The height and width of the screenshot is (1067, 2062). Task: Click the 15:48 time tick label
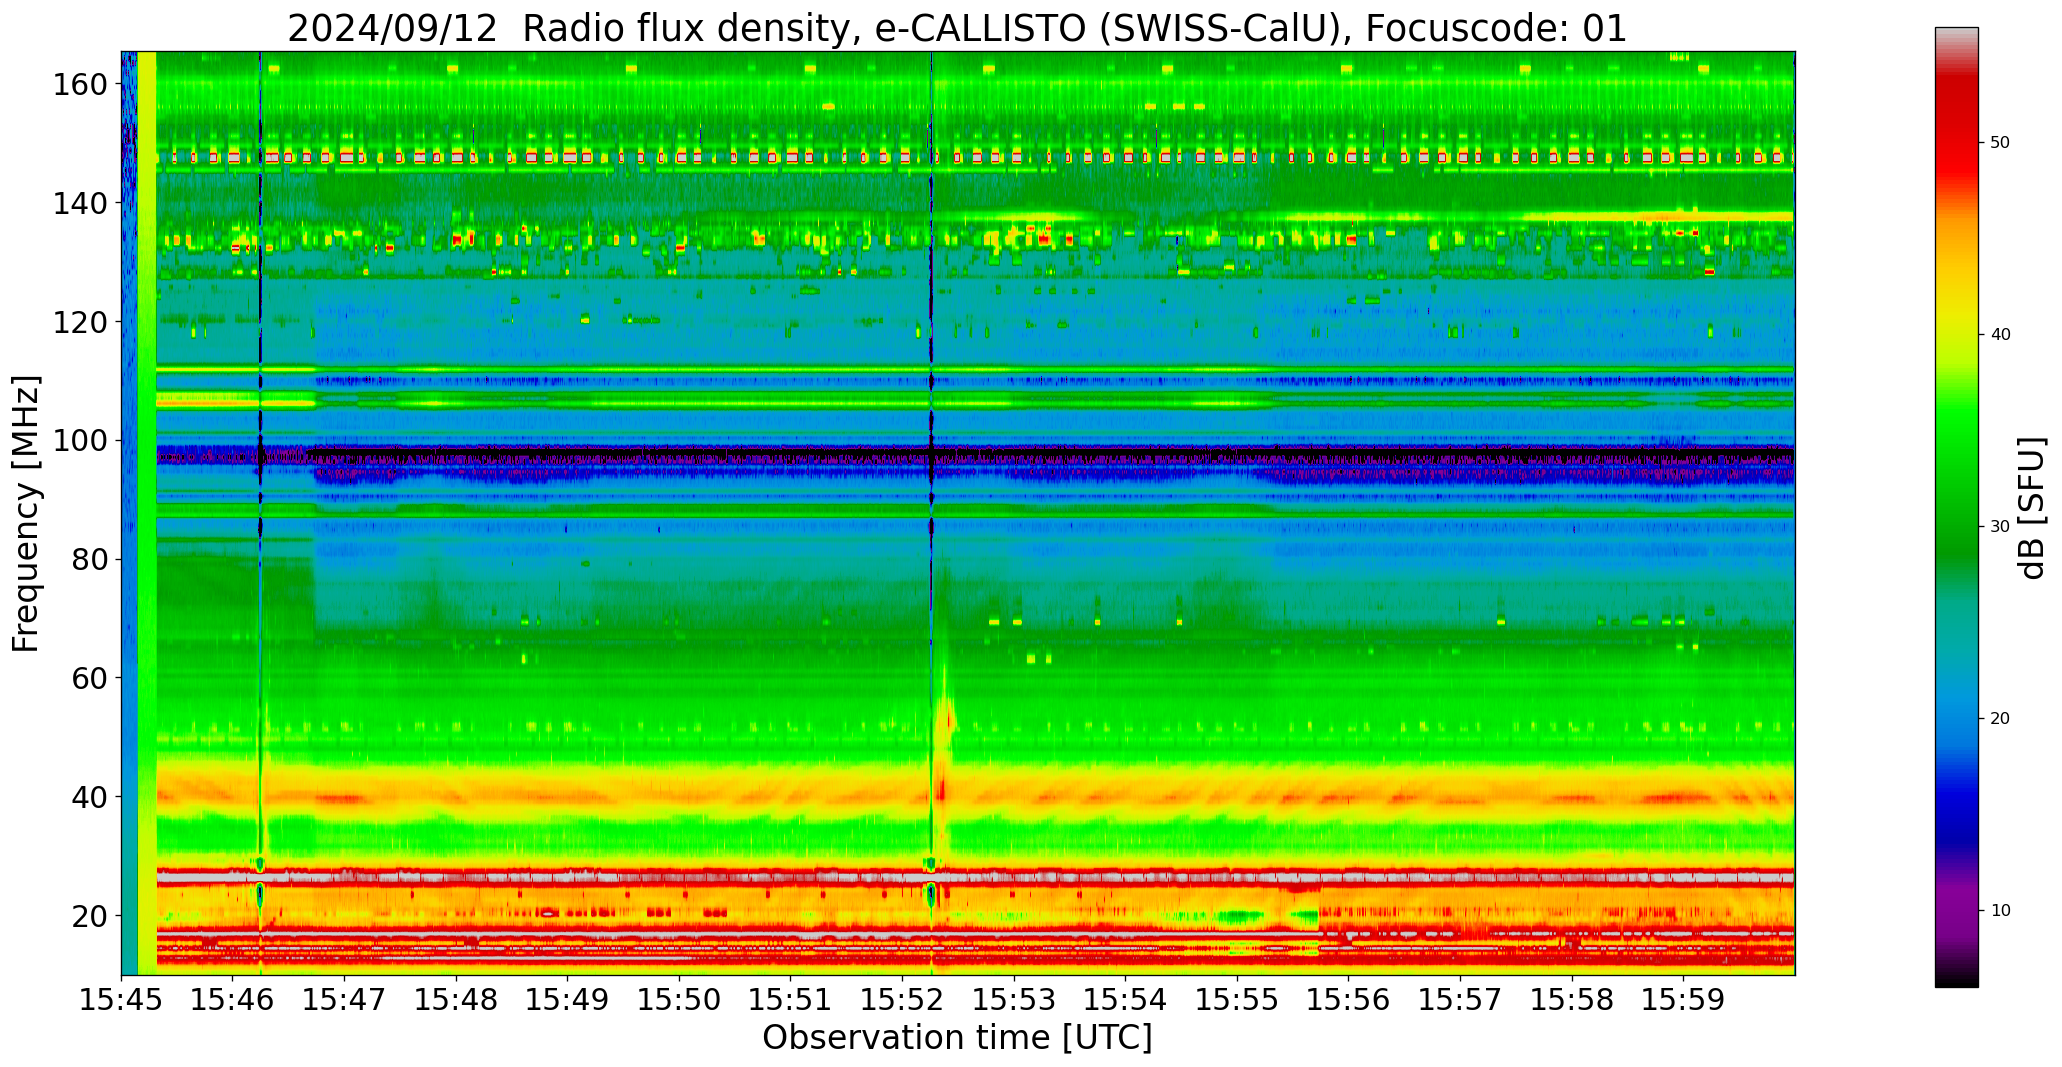coord(456,1000)
